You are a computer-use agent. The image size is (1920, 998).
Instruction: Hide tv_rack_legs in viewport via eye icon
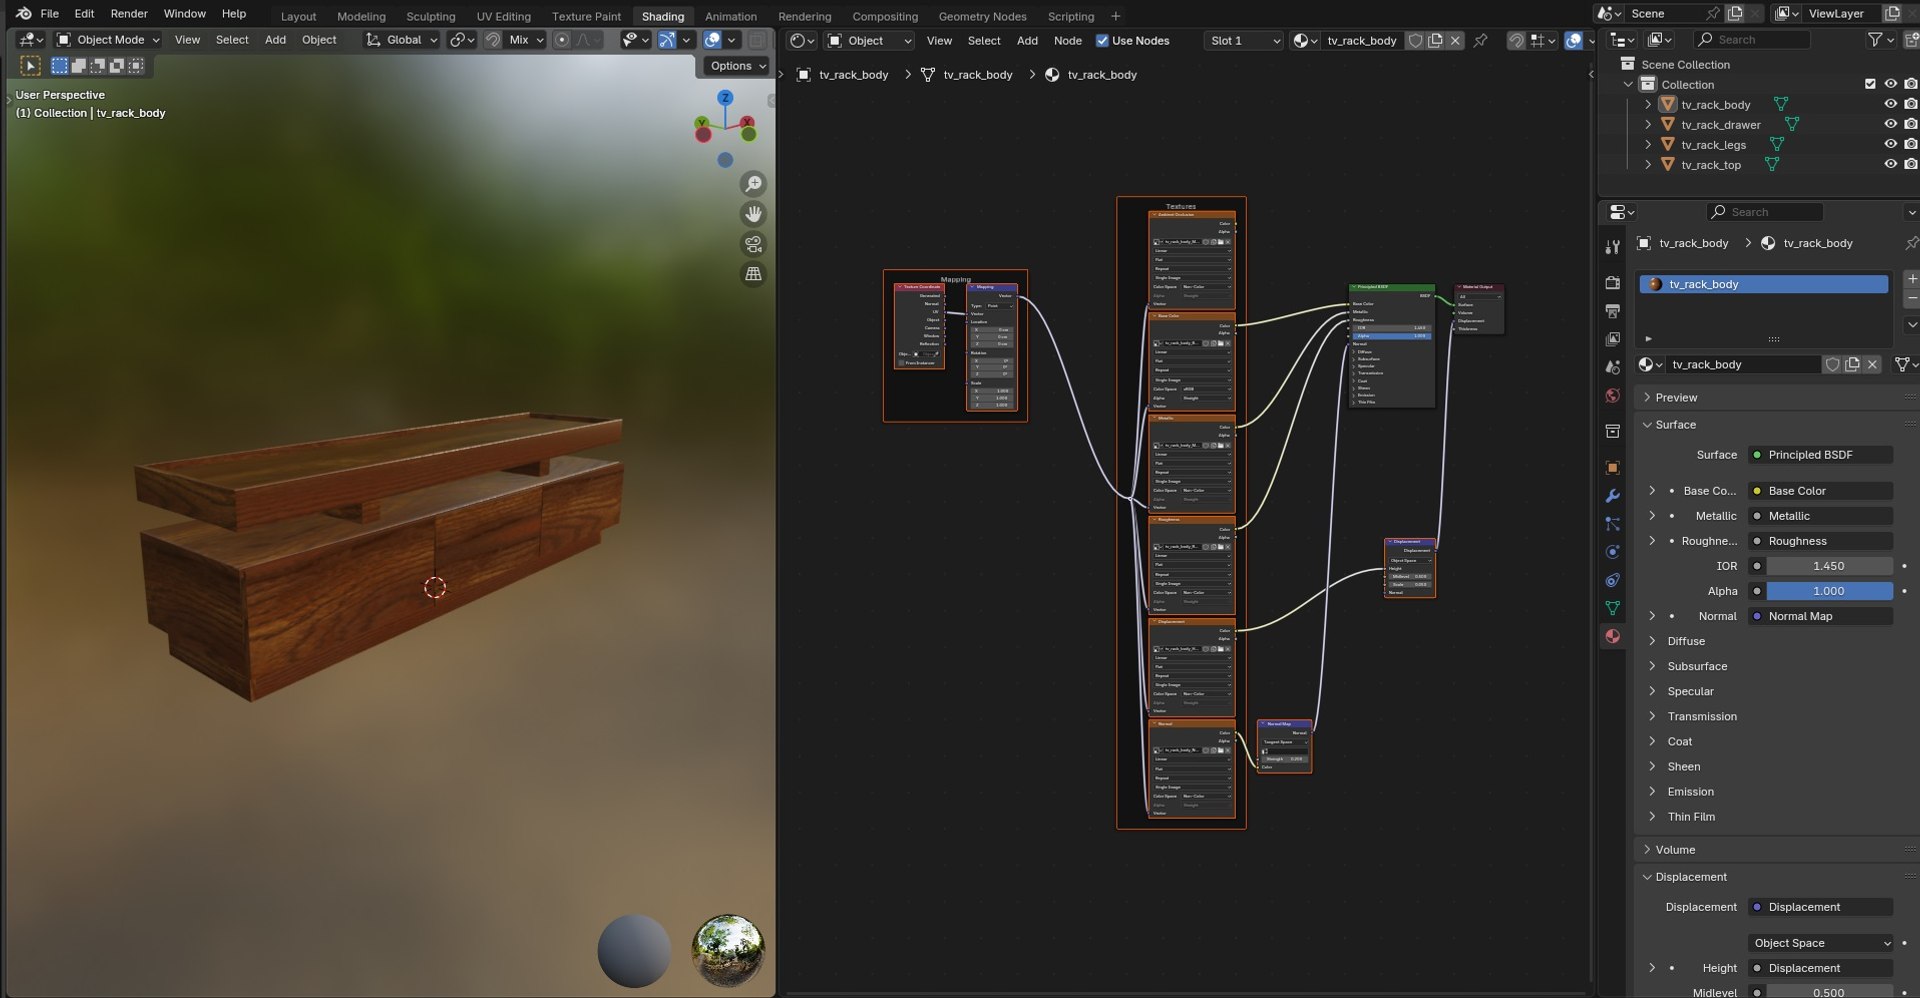(1890, 145)
